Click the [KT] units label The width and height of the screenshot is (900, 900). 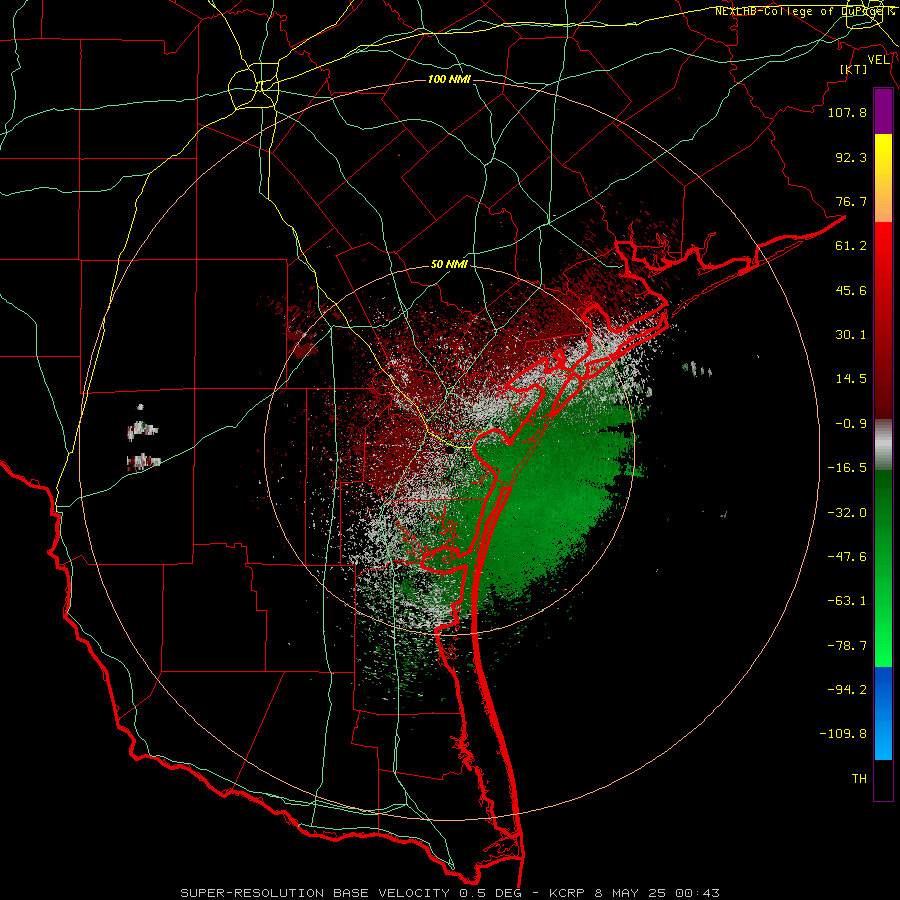(x=854, y=69)
